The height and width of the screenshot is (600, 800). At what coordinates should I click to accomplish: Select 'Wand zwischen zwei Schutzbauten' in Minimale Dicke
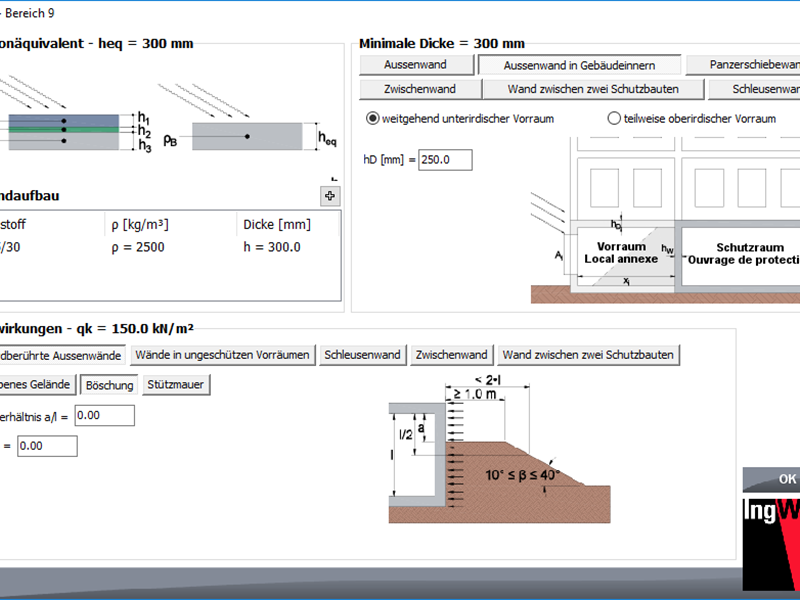coord(593,89)
